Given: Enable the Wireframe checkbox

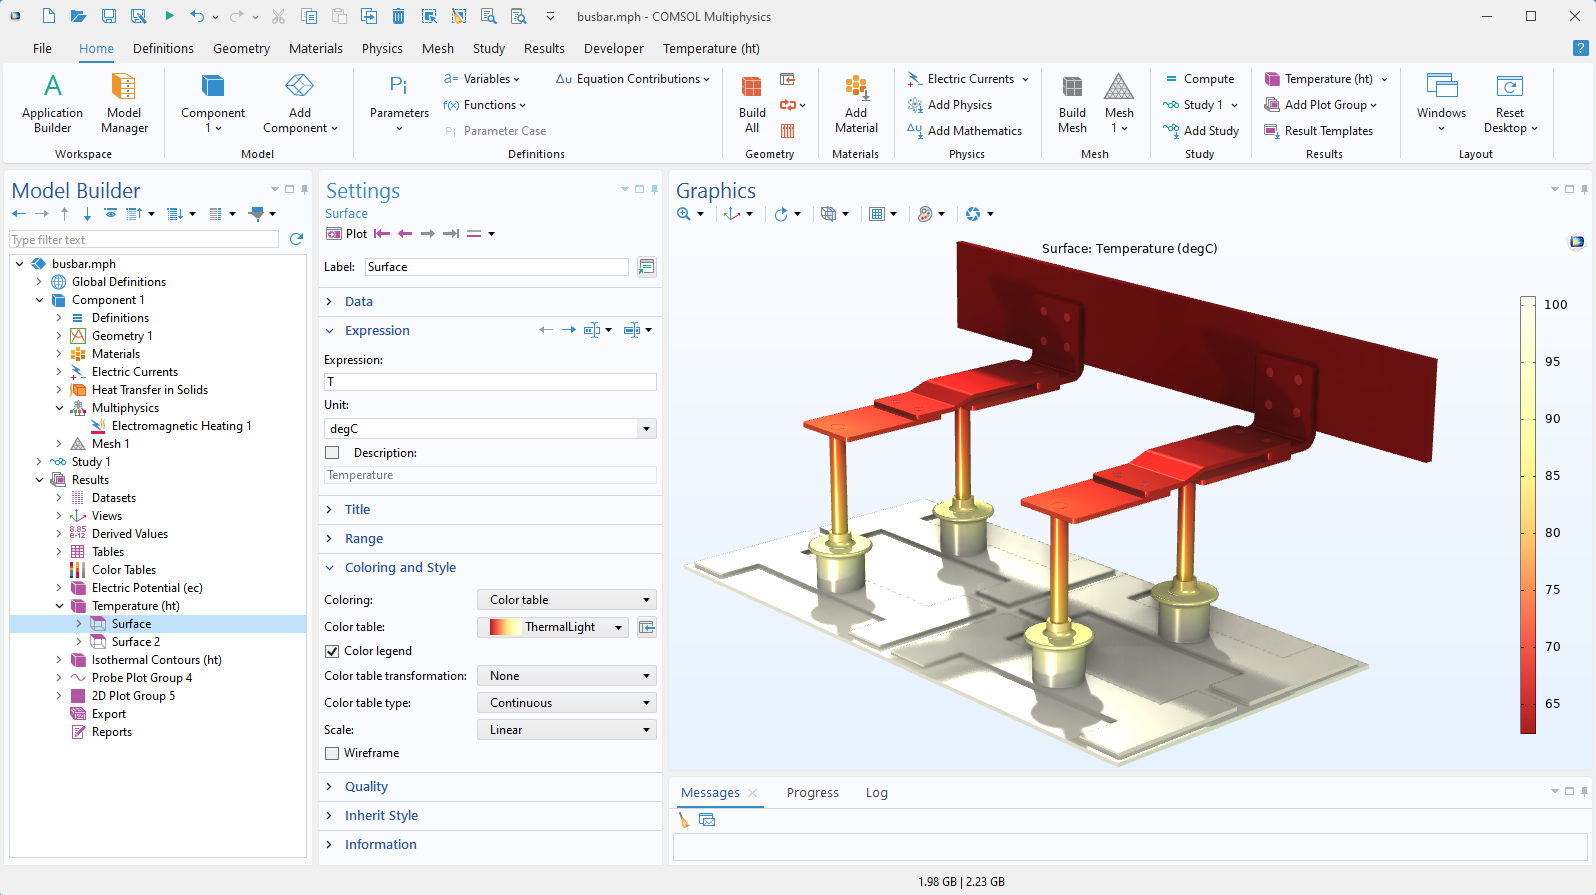Looking at the screenshot, I should (x=332, y=753).
